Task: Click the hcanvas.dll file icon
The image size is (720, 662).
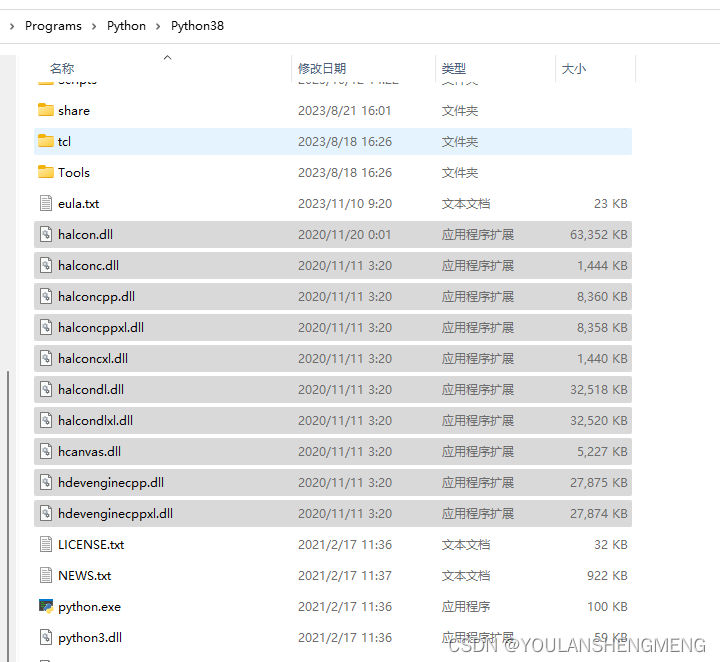Action: 45,451
